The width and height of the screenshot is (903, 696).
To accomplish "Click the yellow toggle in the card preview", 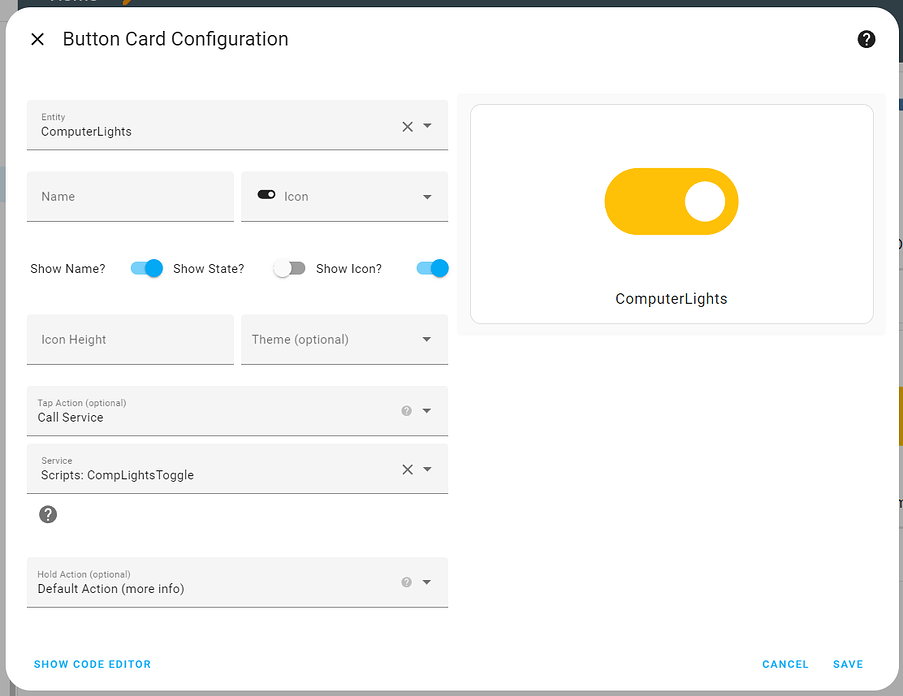I will [671, 201].
